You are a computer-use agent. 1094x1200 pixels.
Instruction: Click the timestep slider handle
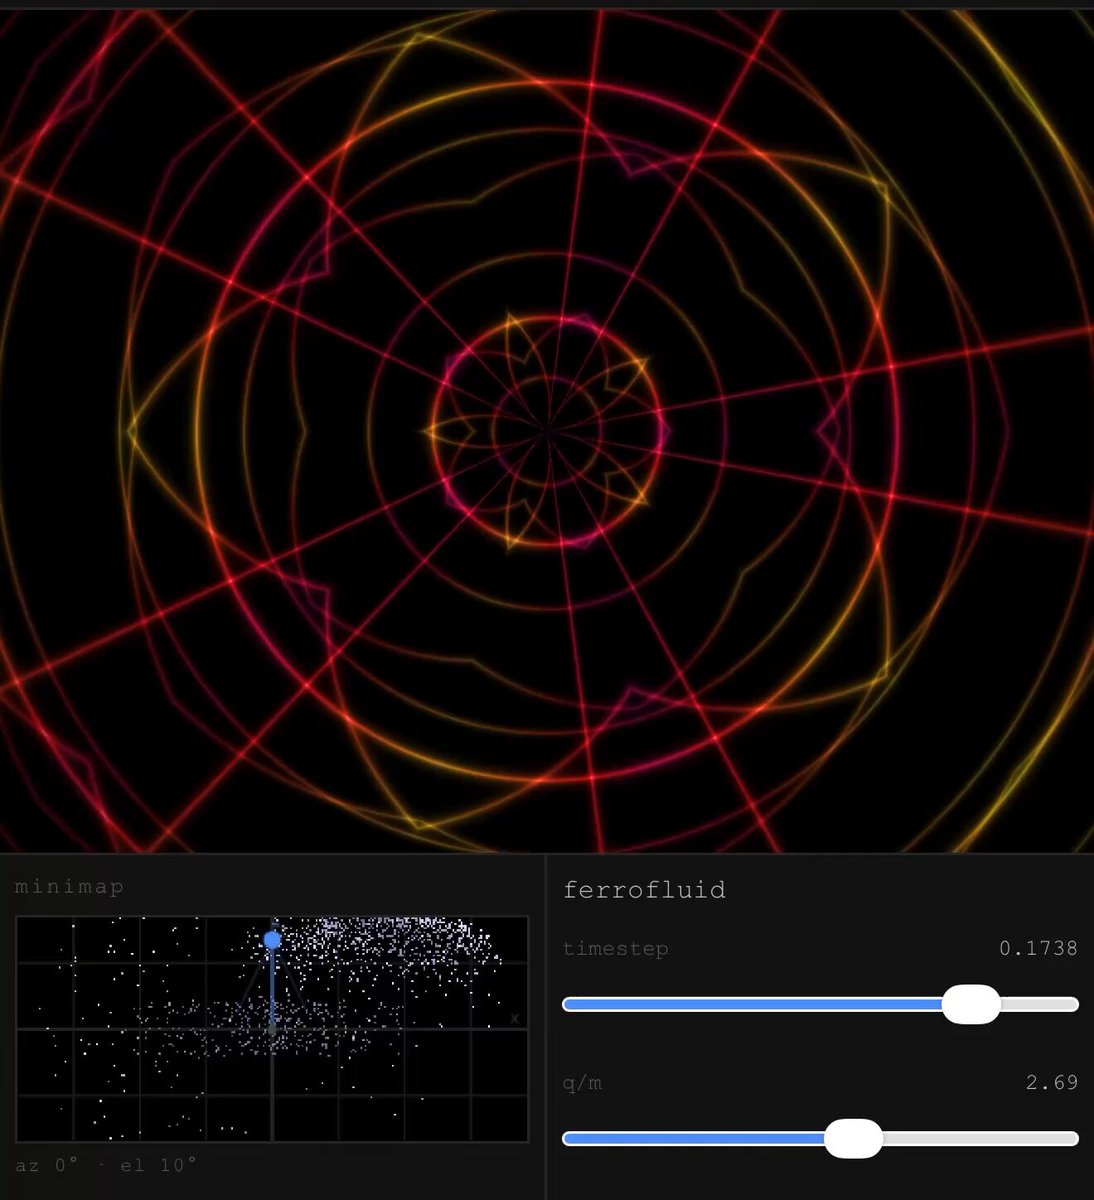point(971,1004)
